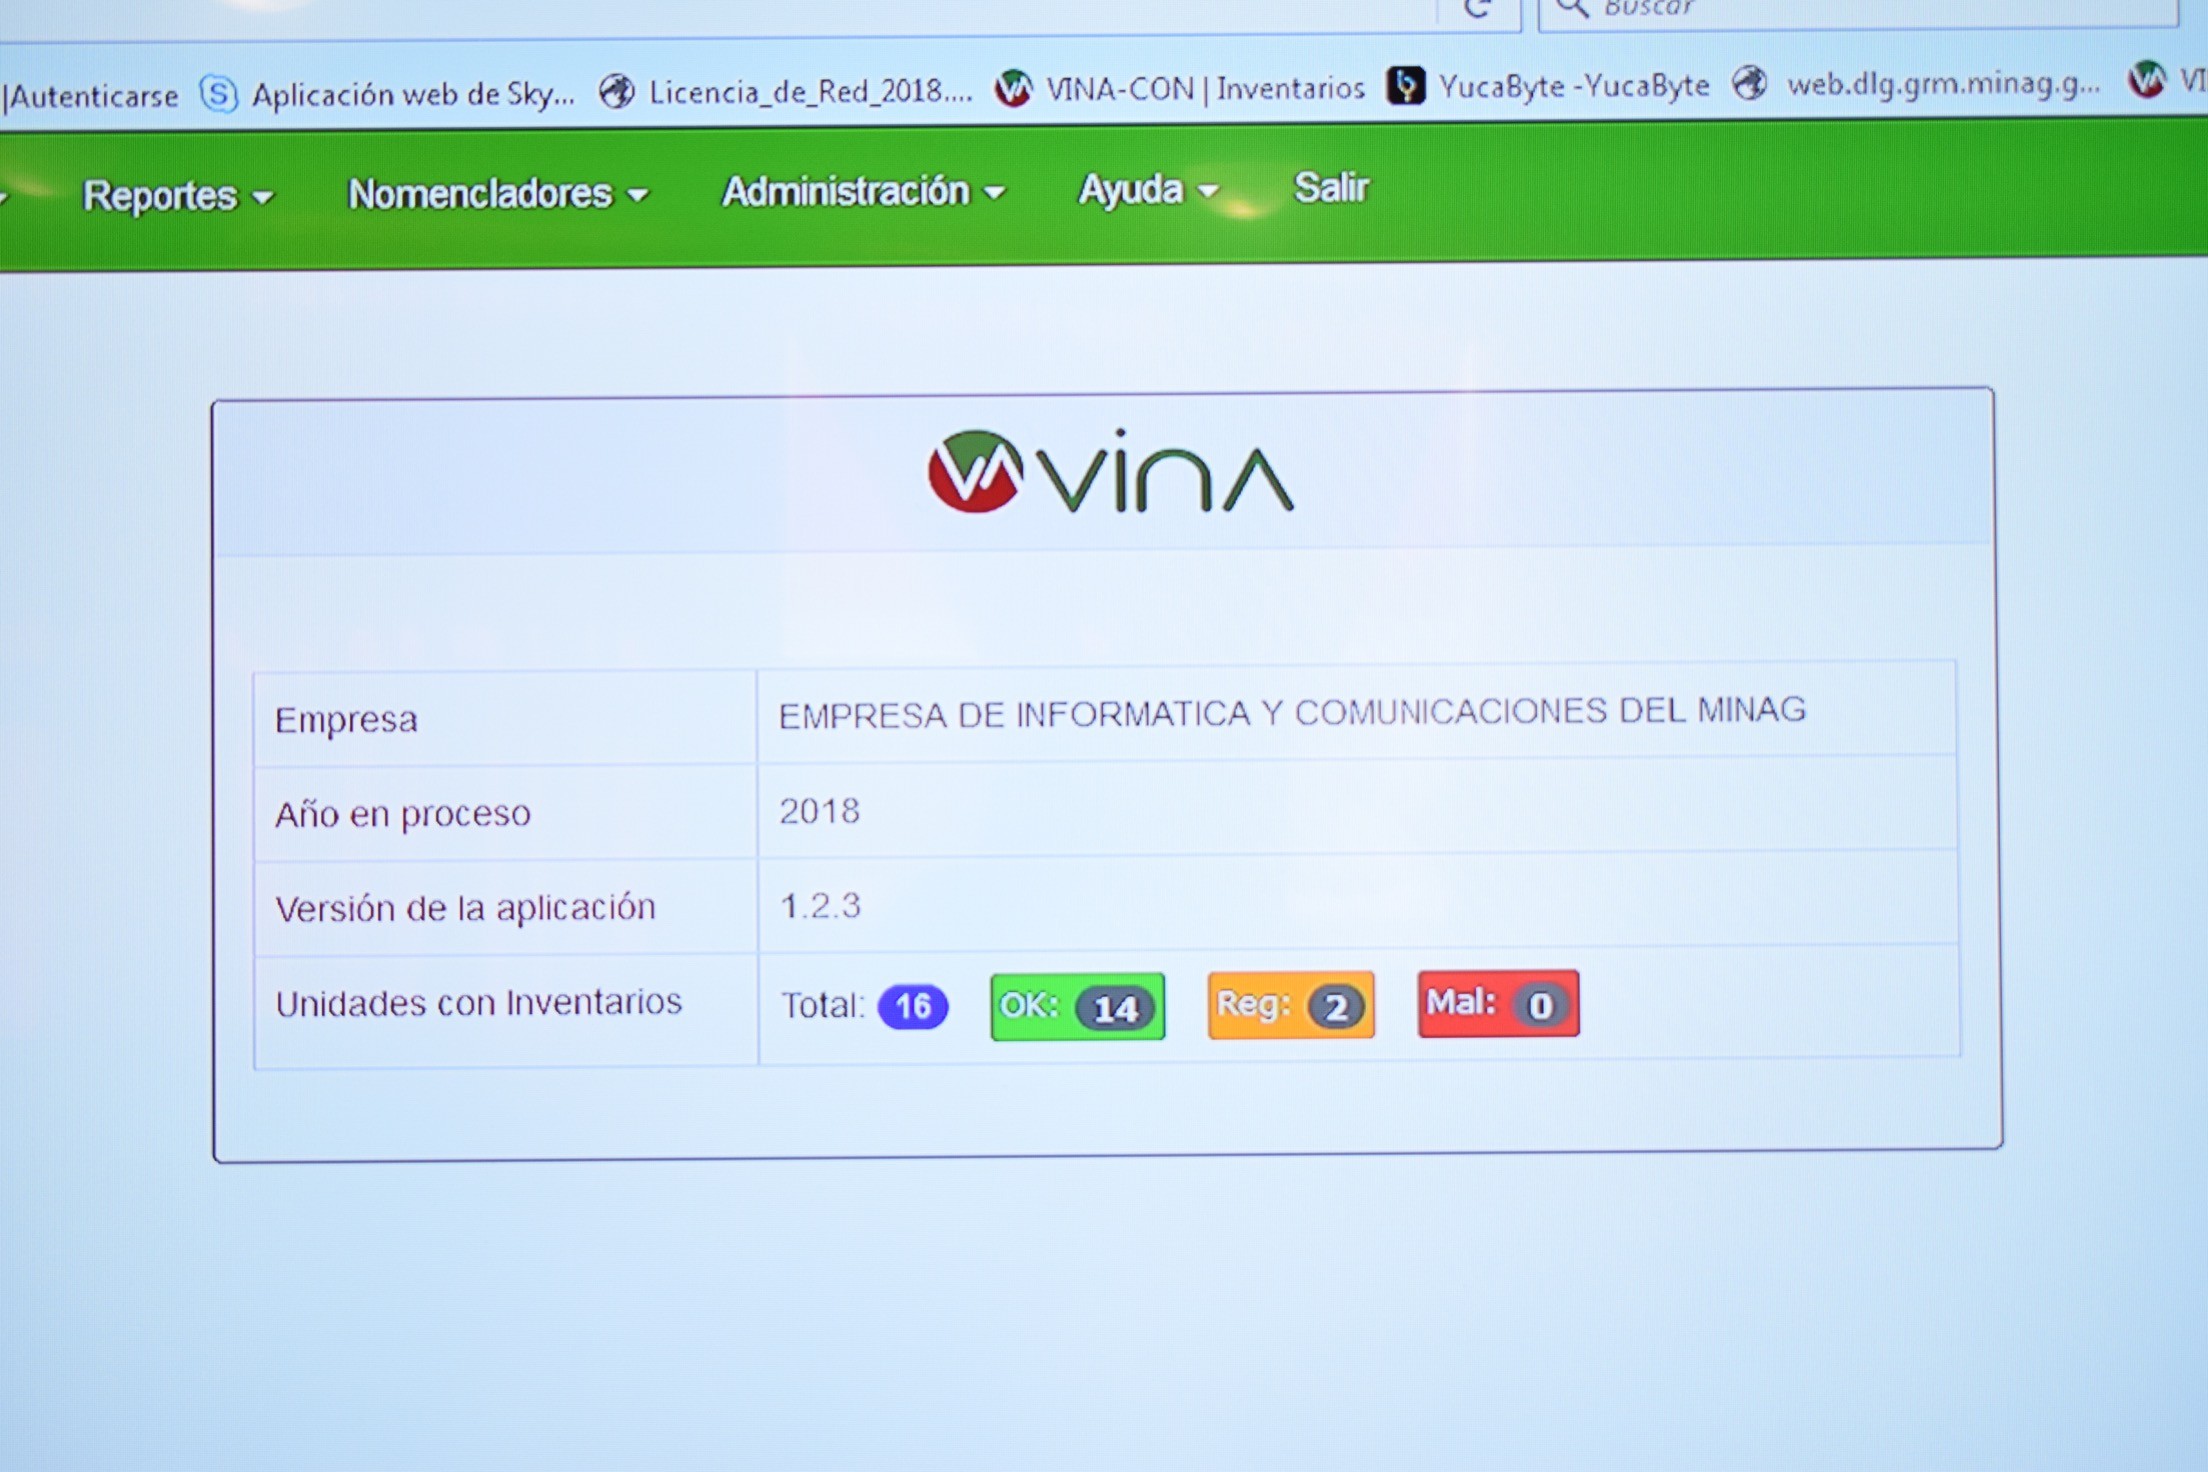Click VINA favicon of VINA-CON bookmark
This screenshot has height=1472, width=2208.
1013,88
